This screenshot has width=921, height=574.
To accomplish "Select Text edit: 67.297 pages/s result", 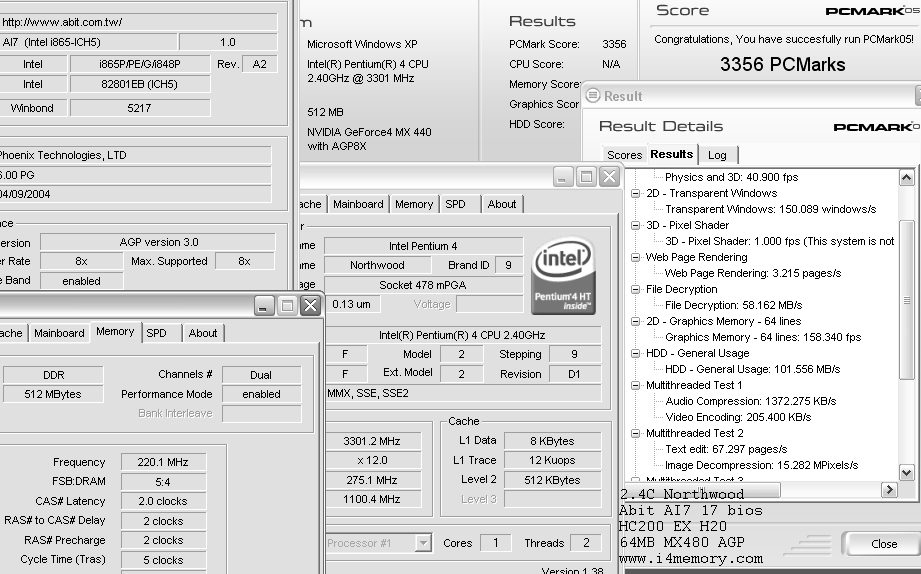I will 726,449.
